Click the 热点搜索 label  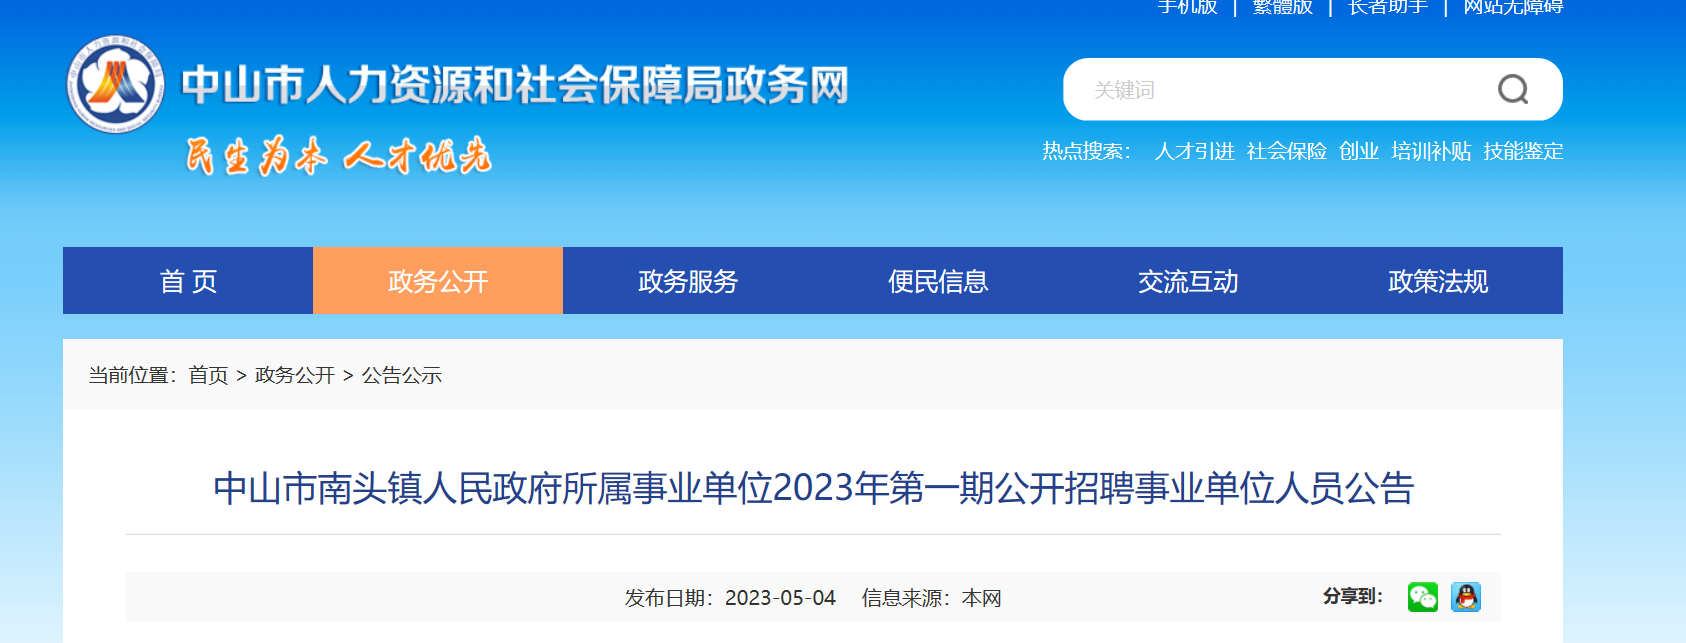pos(1087,151)
